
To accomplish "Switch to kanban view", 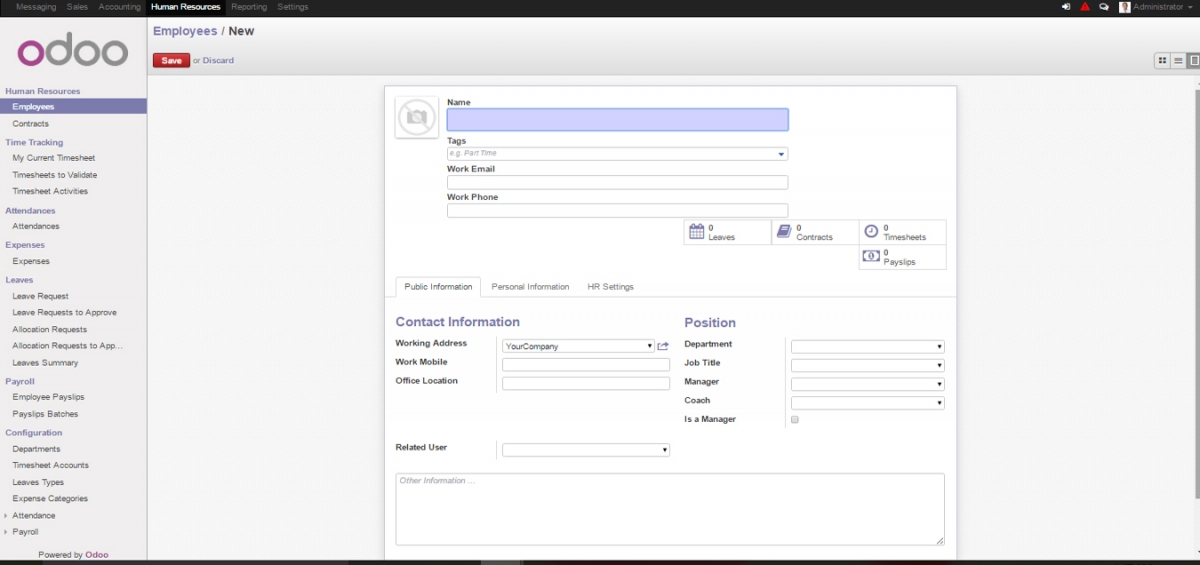I will click(1162, 61).
